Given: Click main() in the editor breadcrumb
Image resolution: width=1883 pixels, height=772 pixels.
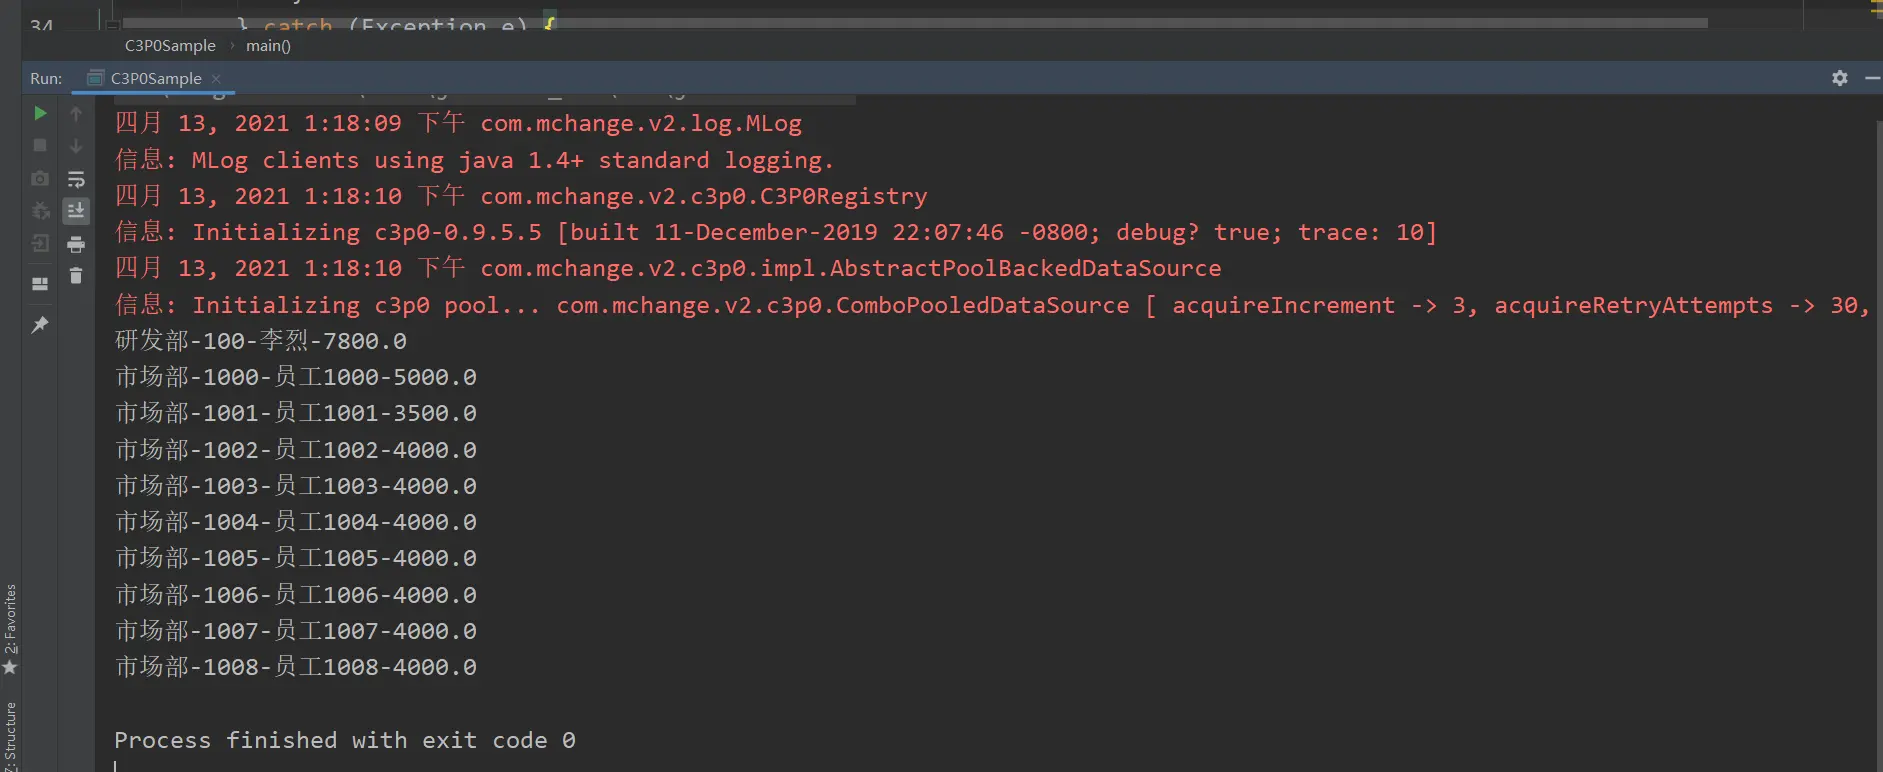Looking at the screenshot, I should [x=268, y=46].
